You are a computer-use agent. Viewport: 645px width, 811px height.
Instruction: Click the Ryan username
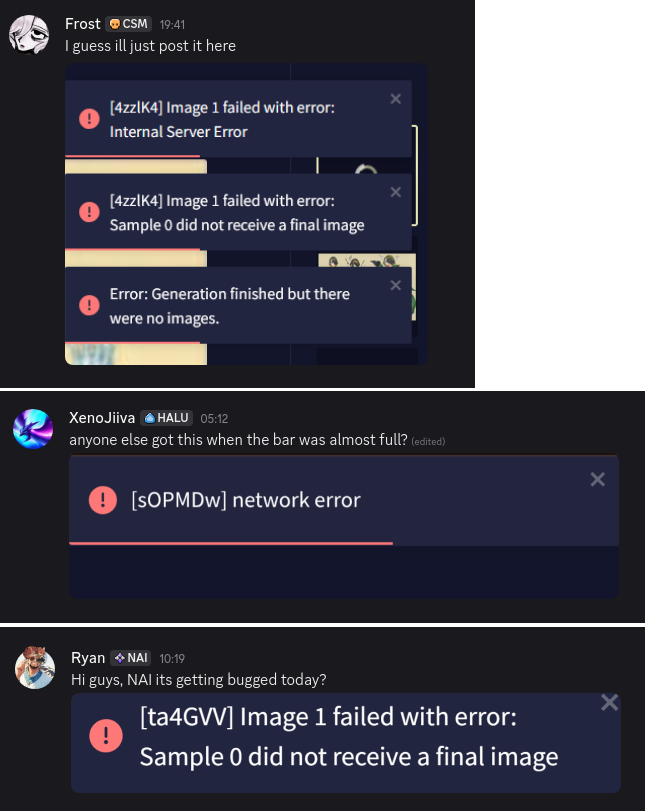point(88,658)
